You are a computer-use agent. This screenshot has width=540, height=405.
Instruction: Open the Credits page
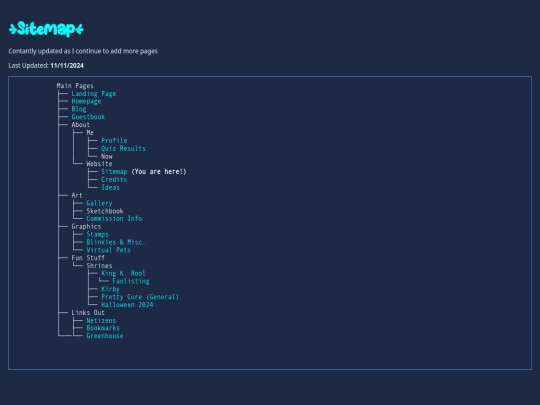[x=114, y=179]
